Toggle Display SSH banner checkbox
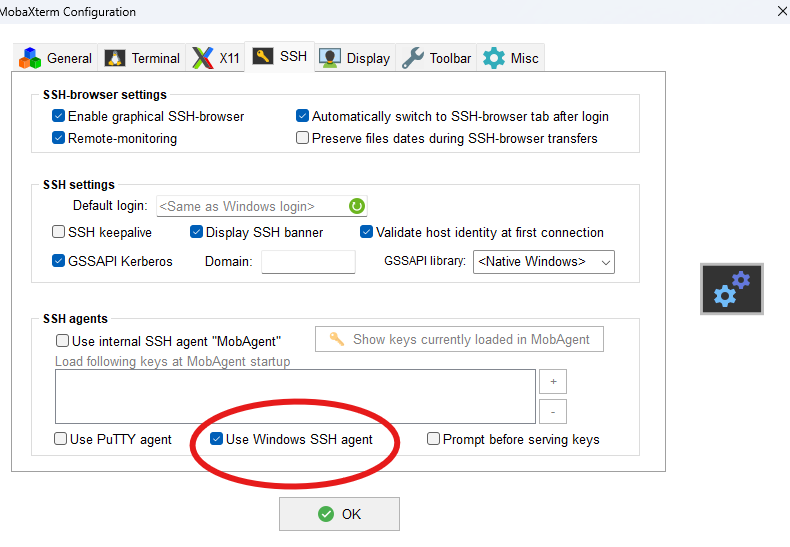The height and width of the screenshot is (547, 790). [196, 232]
